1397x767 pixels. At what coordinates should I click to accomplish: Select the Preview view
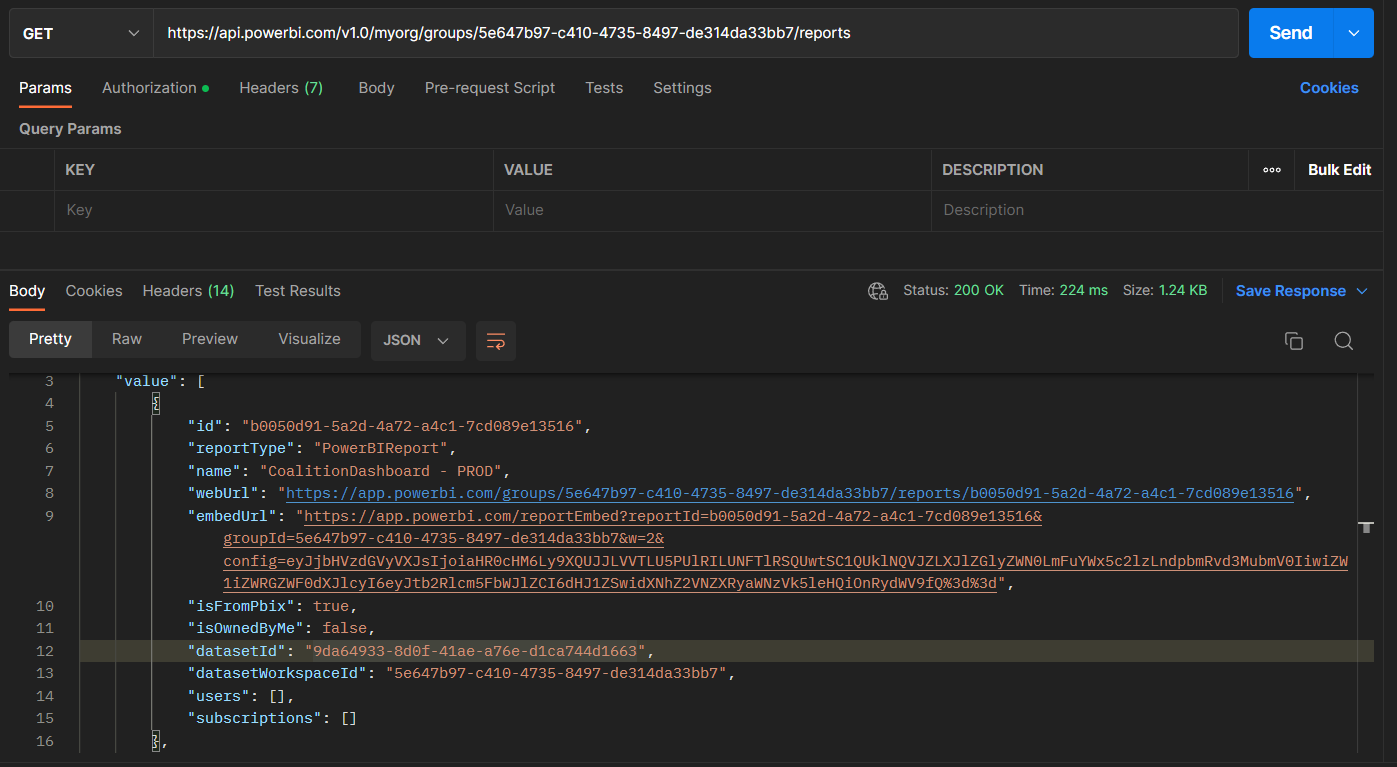coord(210,339)
